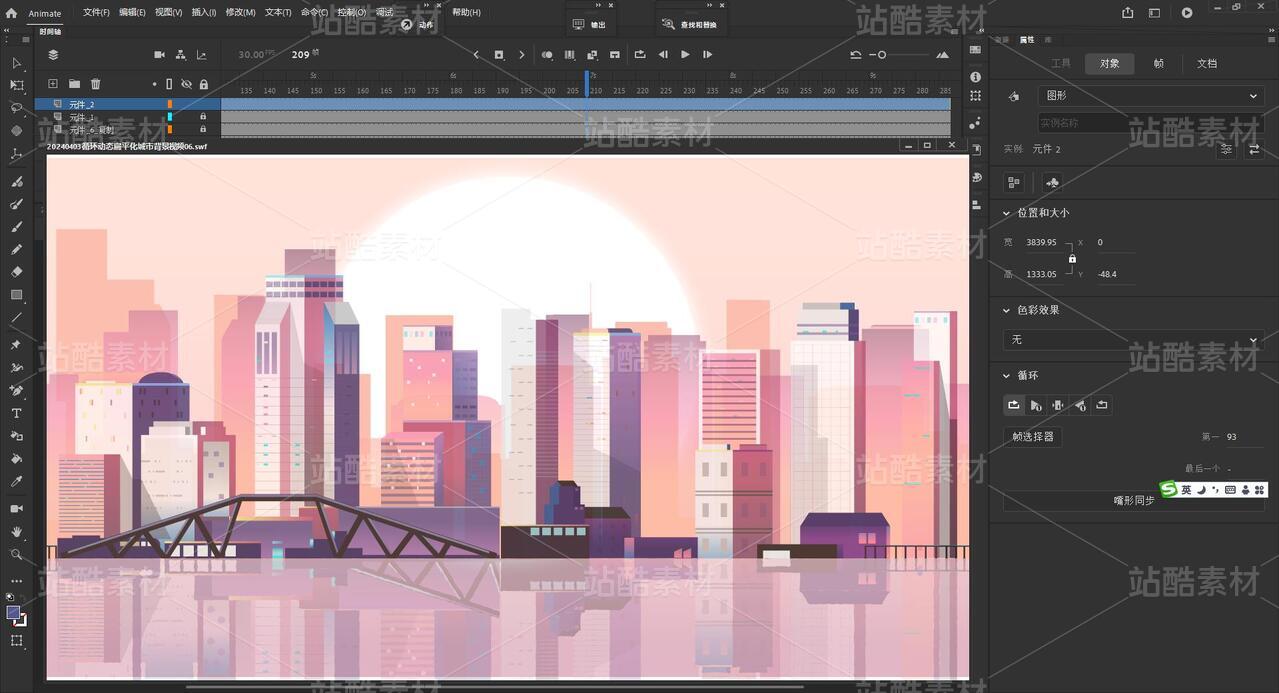The width and height of the screenshot is (1279, 693).
Task: Collapse the 位置和大小 section
Action: pos(1006,213)
